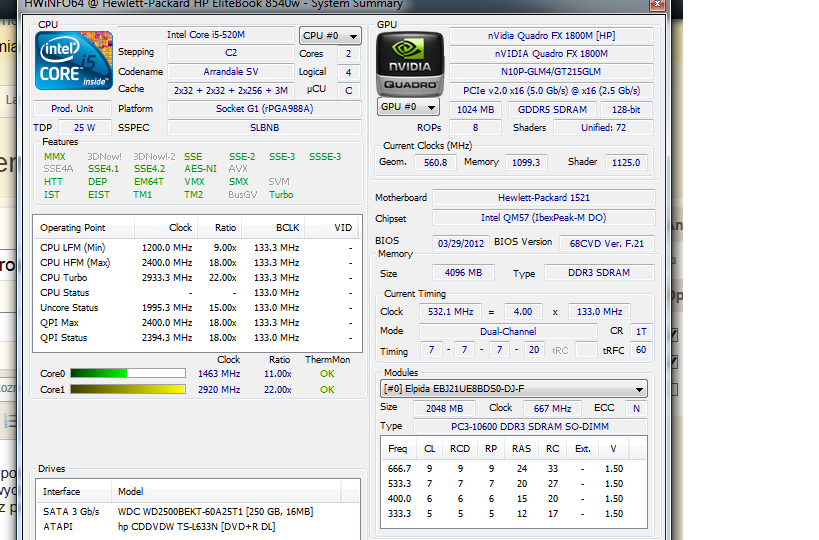
Task: Click the PCIe v2.0 x16 bus field
Action: coord(551,90)
